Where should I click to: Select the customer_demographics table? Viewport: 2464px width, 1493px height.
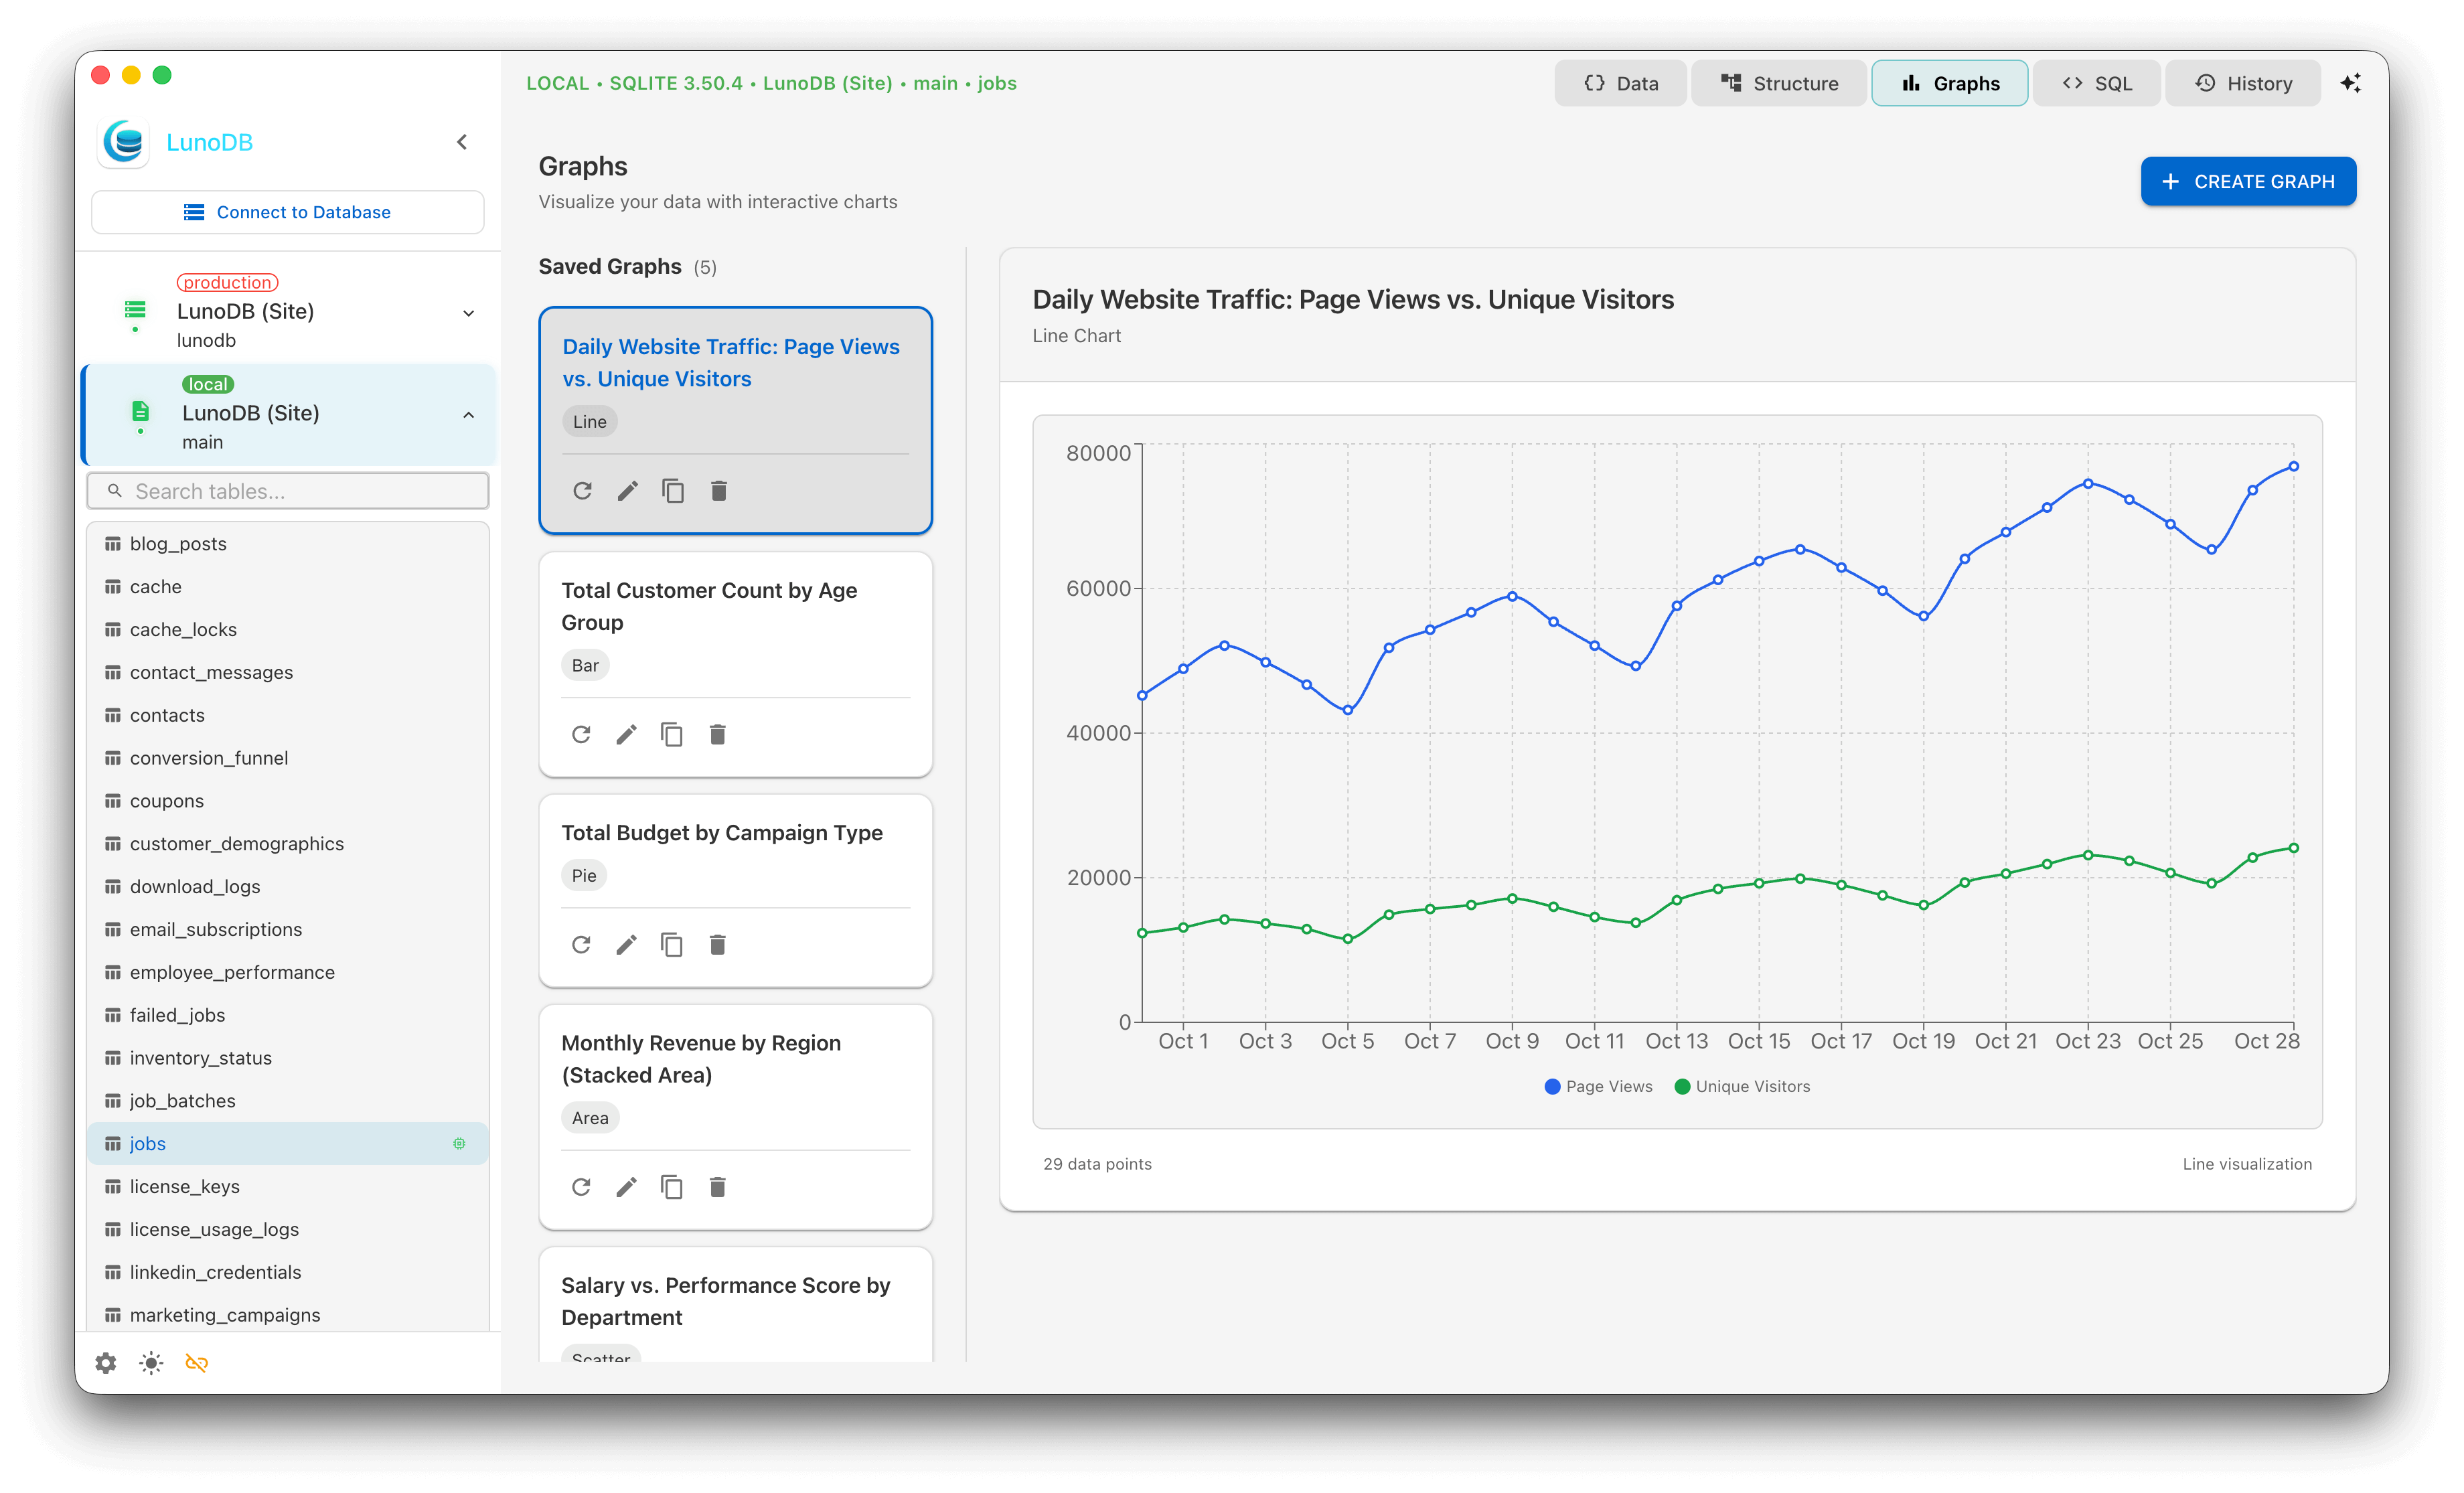coord(236,844)
